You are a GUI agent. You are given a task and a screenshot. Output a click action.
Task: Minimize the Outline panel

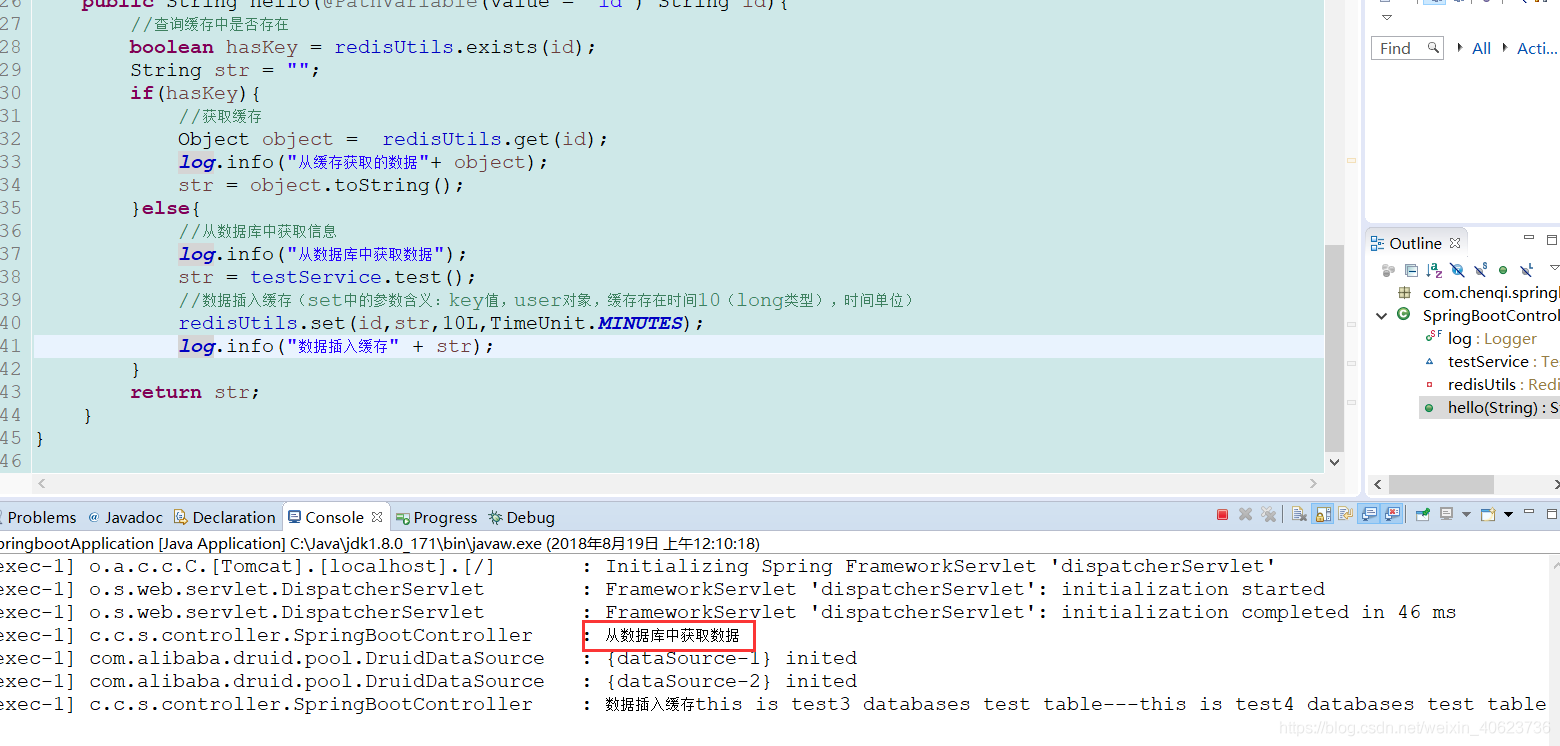(1529, 237)
